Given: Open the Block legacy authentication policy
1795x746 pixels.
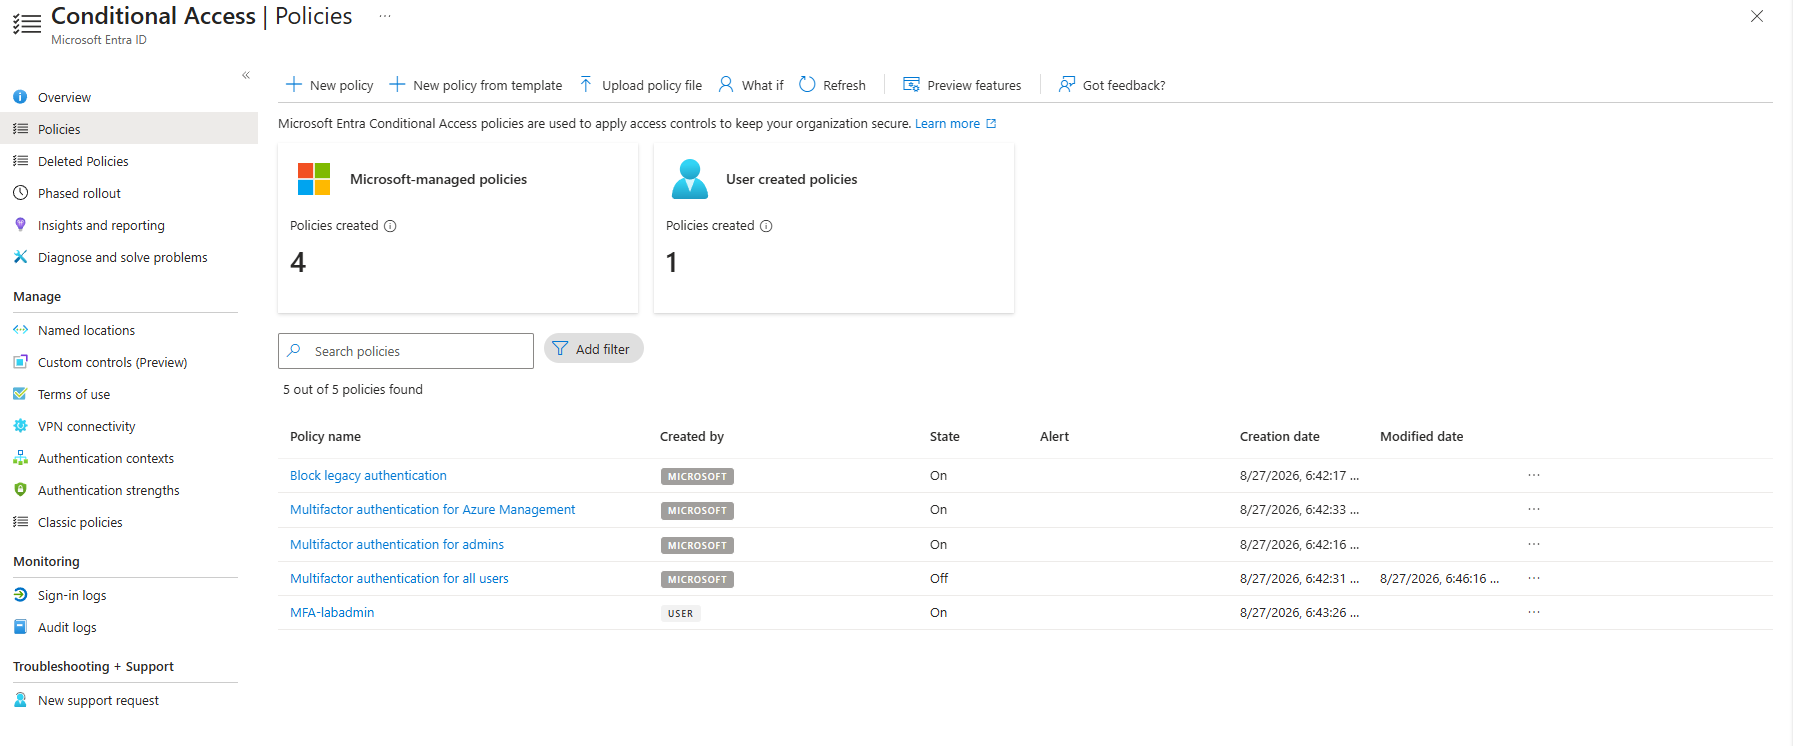Looking at the screenshot, I should [368, 476].
